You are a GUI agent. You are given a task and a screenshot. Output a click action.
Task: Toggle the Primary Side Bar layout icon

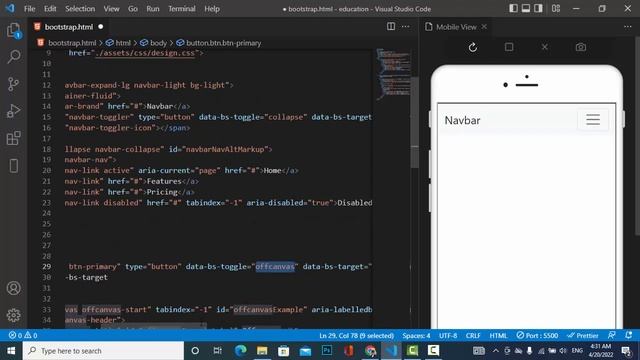[513, 8]
